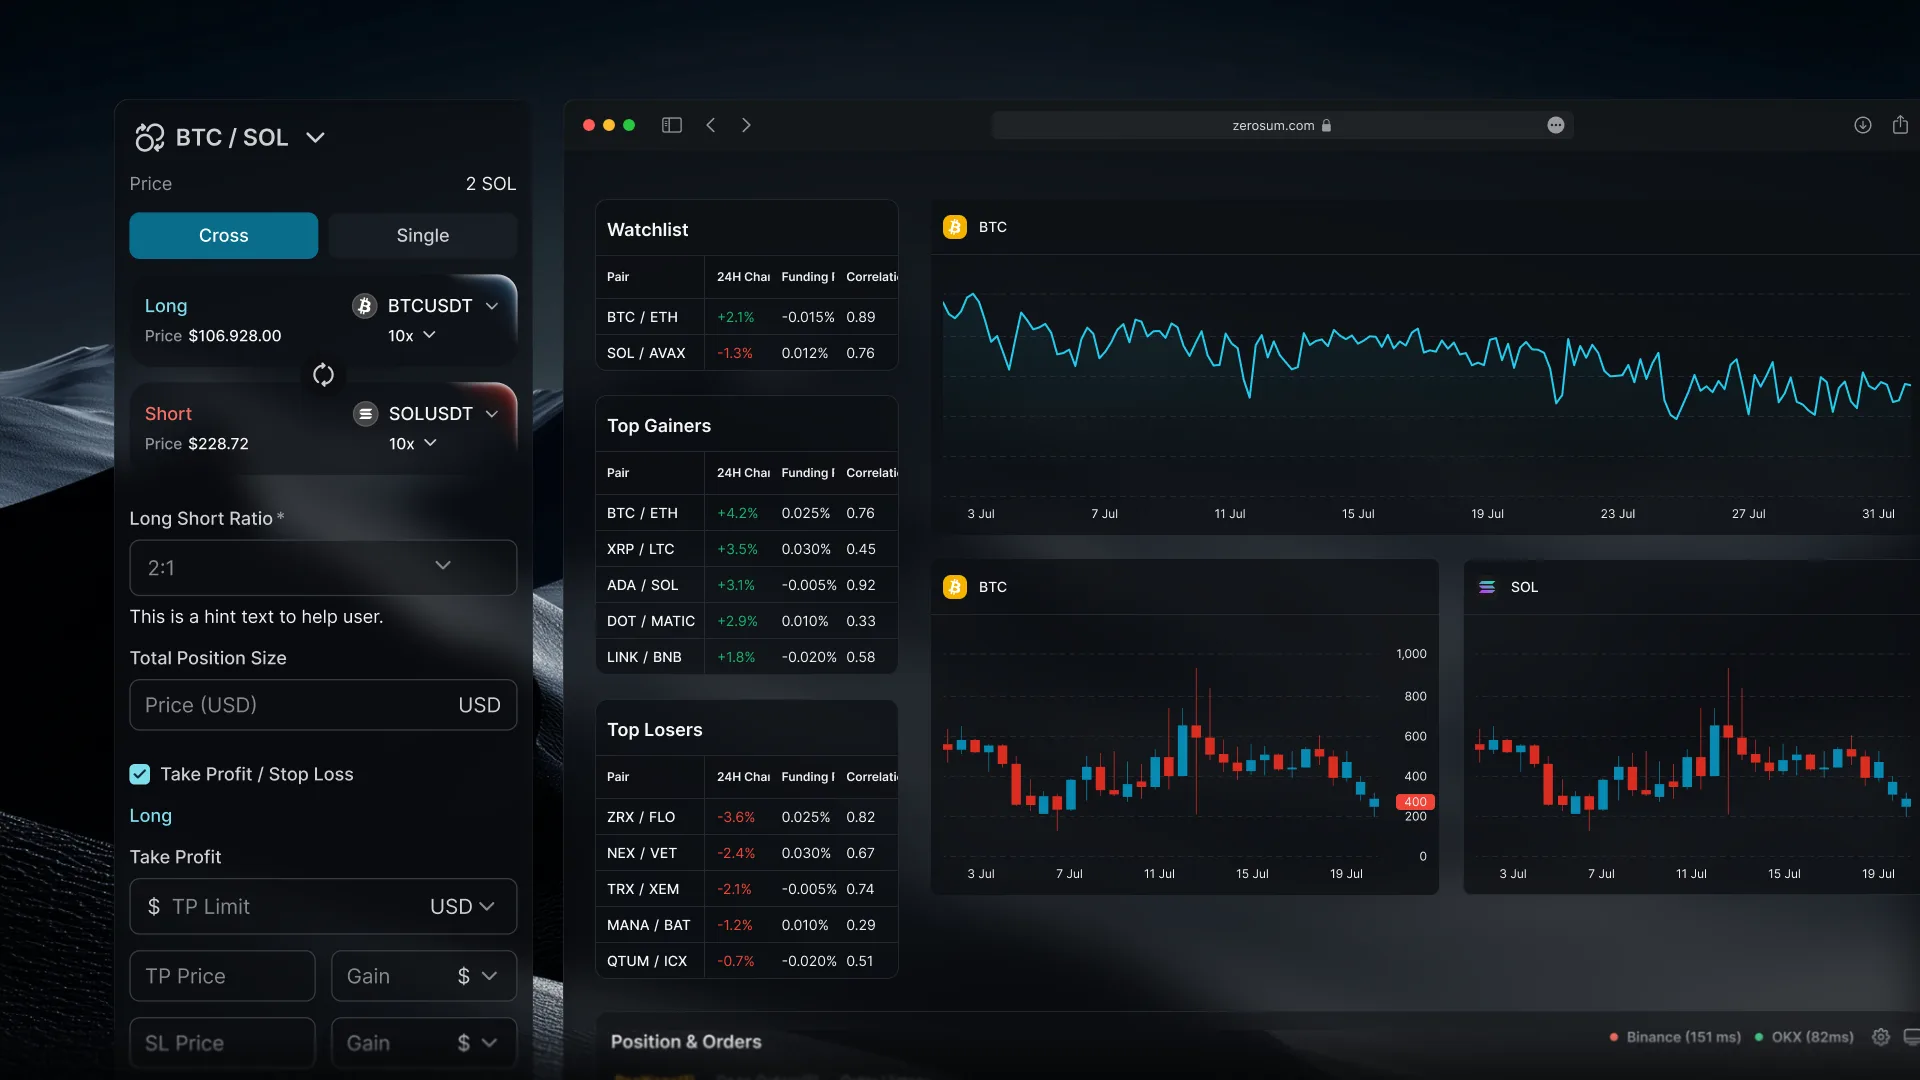Click the monitor icon in status bar
The image size is (1920, 1080).
click(1911, 1037)
